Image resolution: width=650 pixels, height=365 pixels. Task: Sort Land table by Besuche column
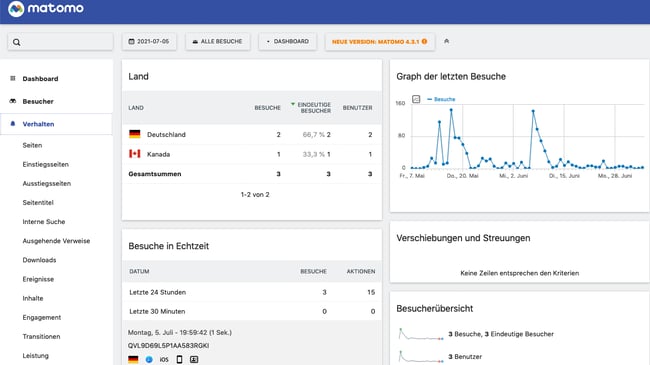[x=267, y=108]
